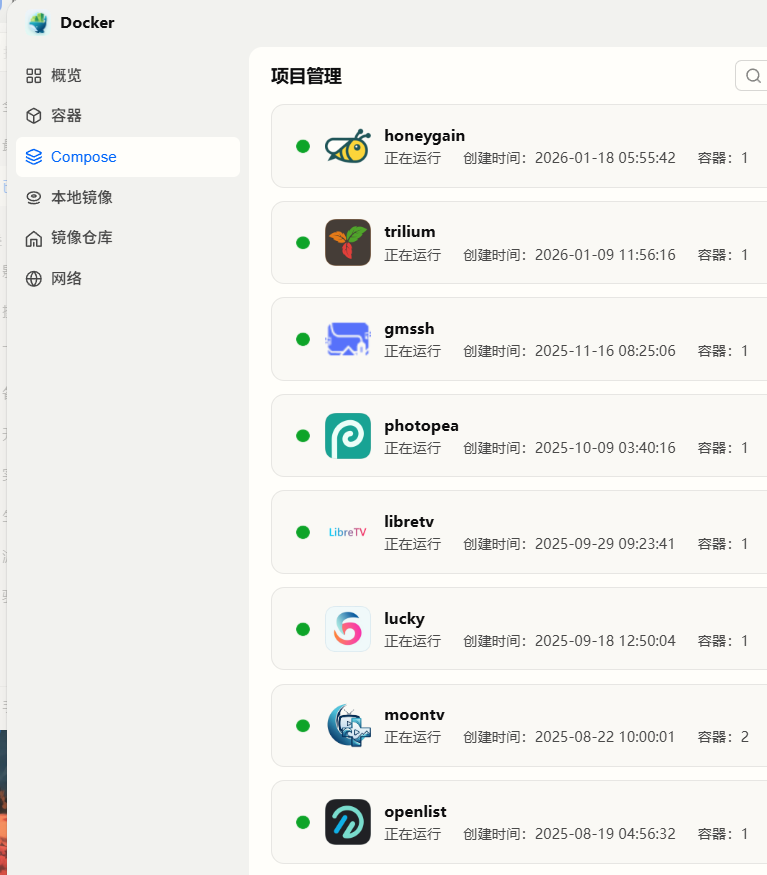Click the honeygain bee icon
This screenshot has width=767, height=875.
click(348, 146)
